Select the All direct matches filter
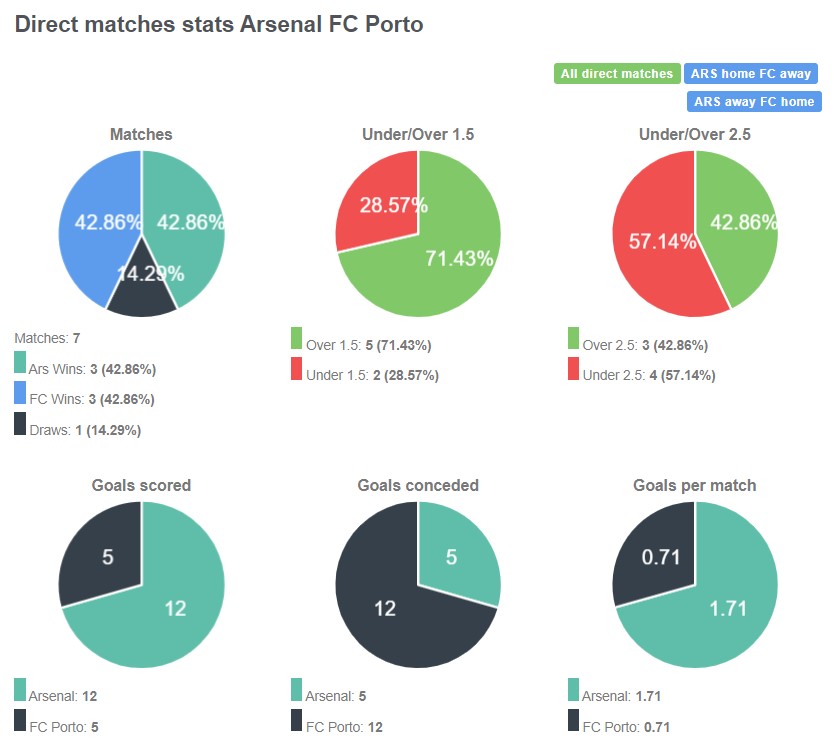This screenshot has width=835, height=742. [x=617, y=73]
